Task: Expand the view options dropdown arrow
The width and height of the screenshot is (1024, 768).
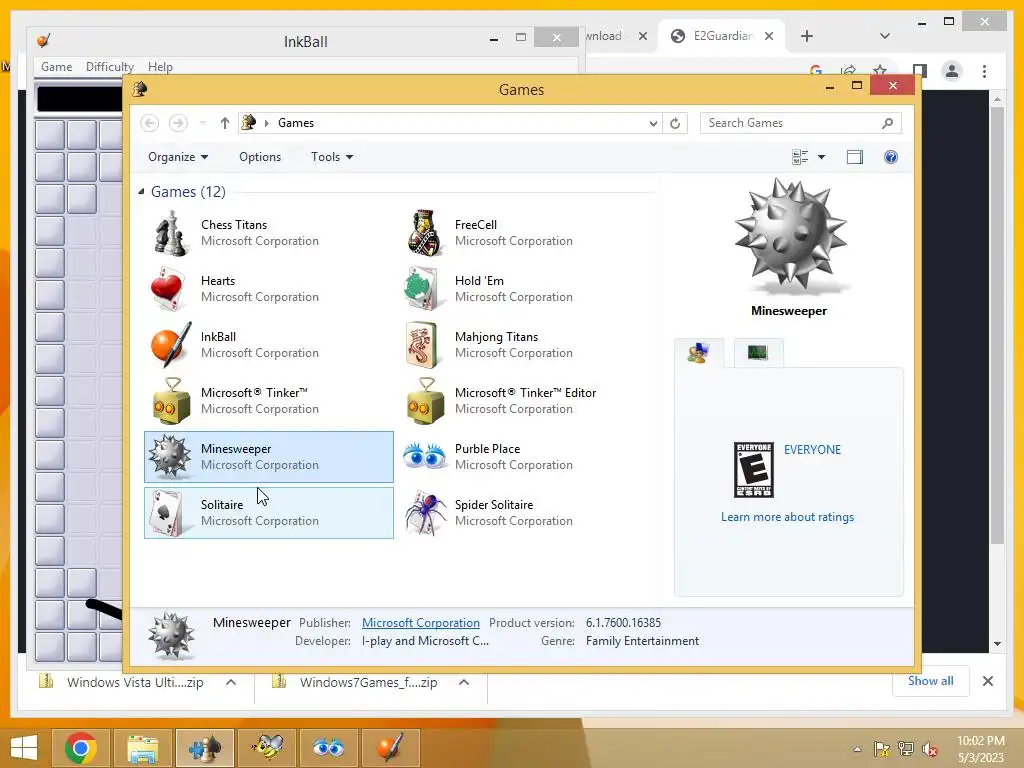Action: [x=822, y=157]
